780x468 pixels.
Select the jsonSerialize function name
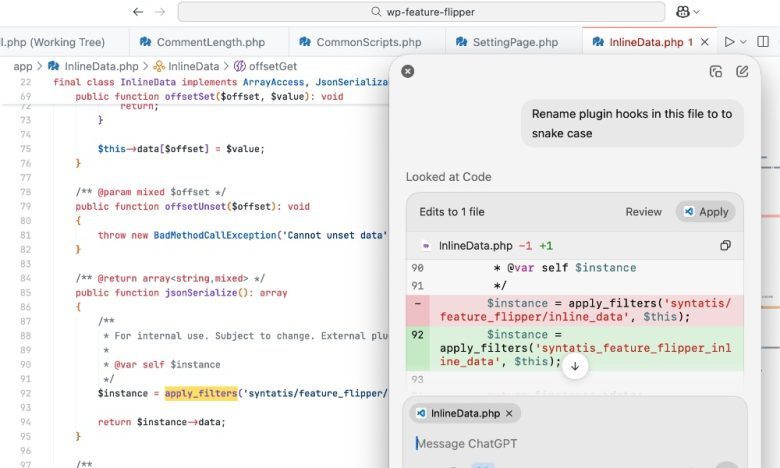click(201, 293)
